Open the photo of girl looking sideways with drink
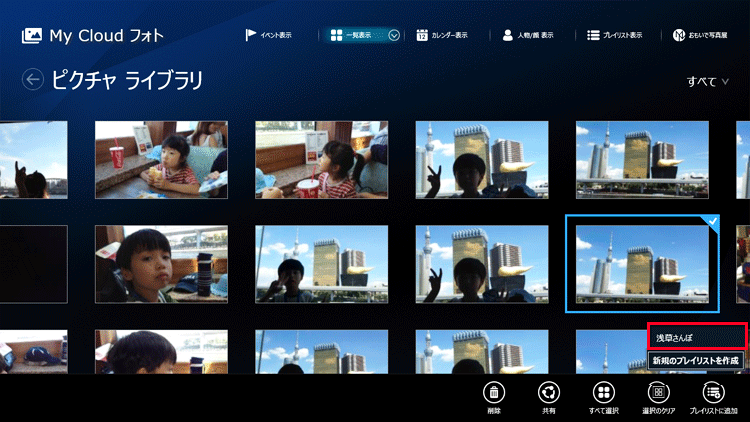750x422 pixels. (x=321, y=160)
